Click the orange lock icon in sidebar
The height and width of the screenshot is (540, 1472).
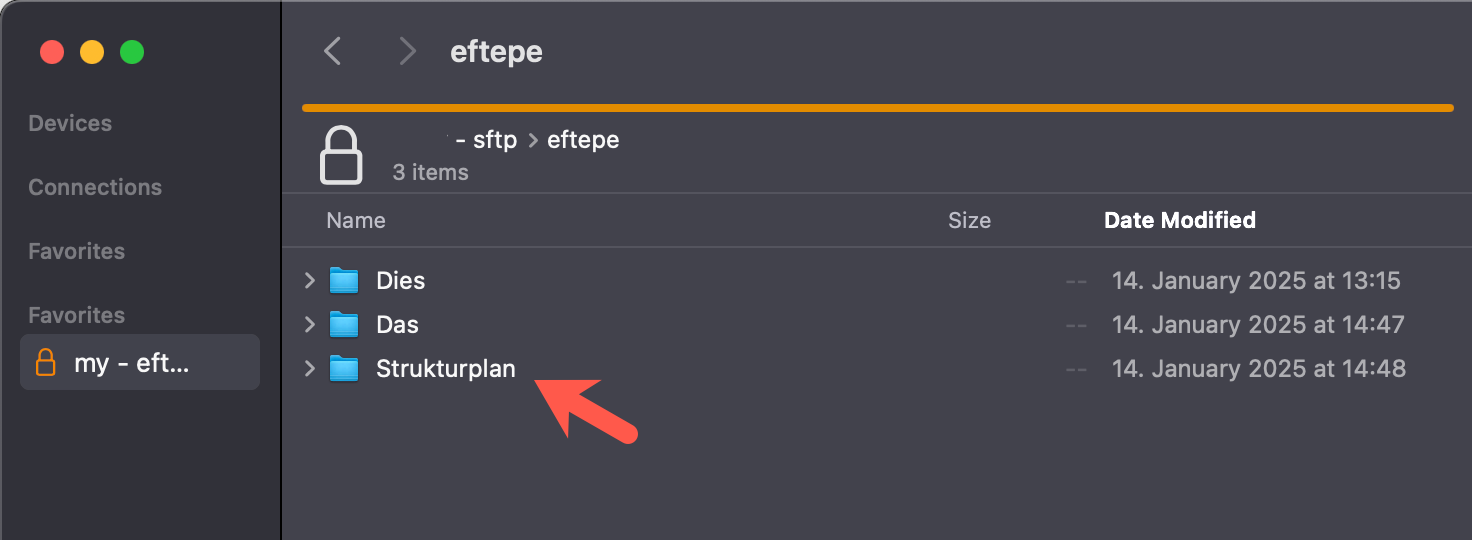tap(45, 362)
